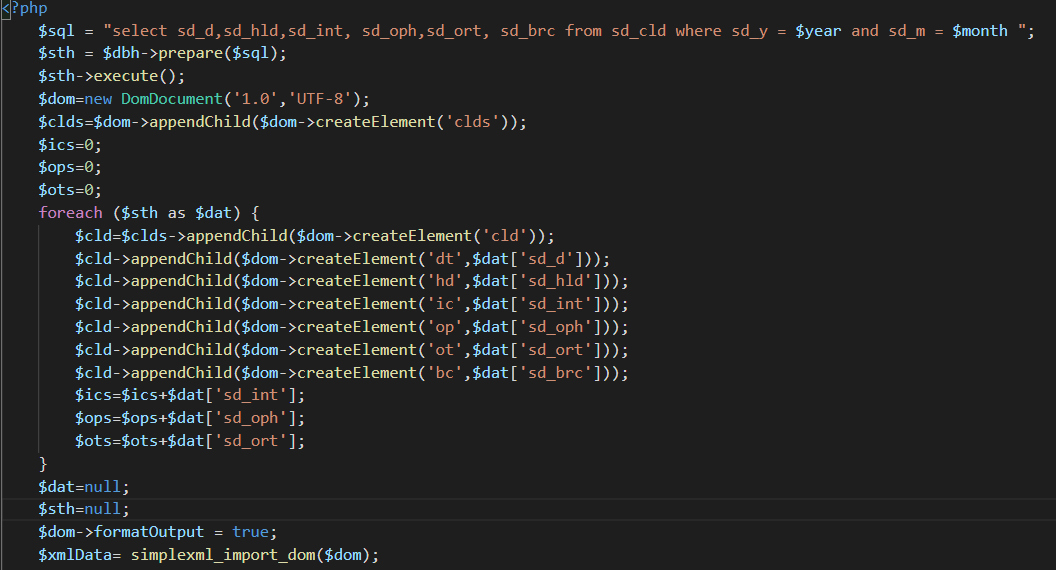Click the 'ic' element name string

pos(445,304)
